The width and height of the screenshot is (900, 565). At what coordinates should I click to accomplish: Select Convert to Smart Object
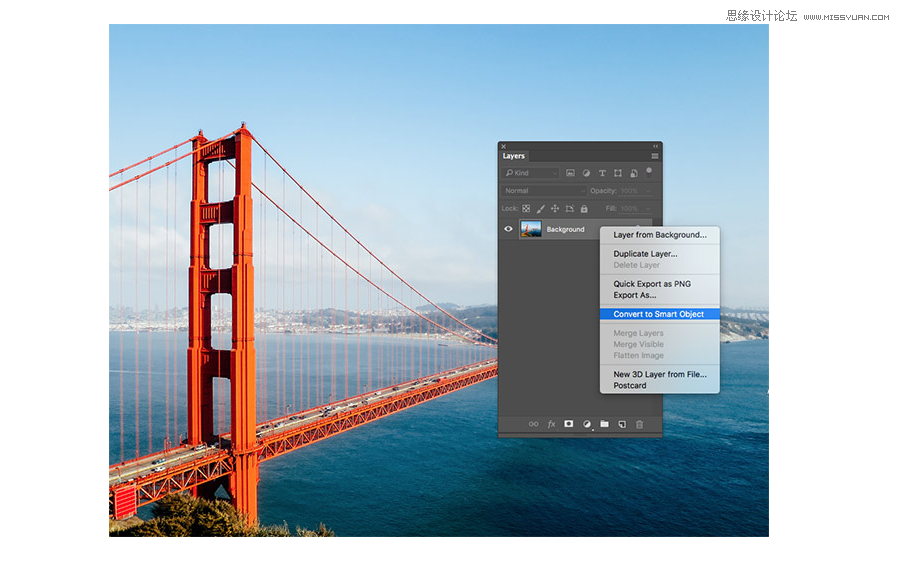[660, 314]
